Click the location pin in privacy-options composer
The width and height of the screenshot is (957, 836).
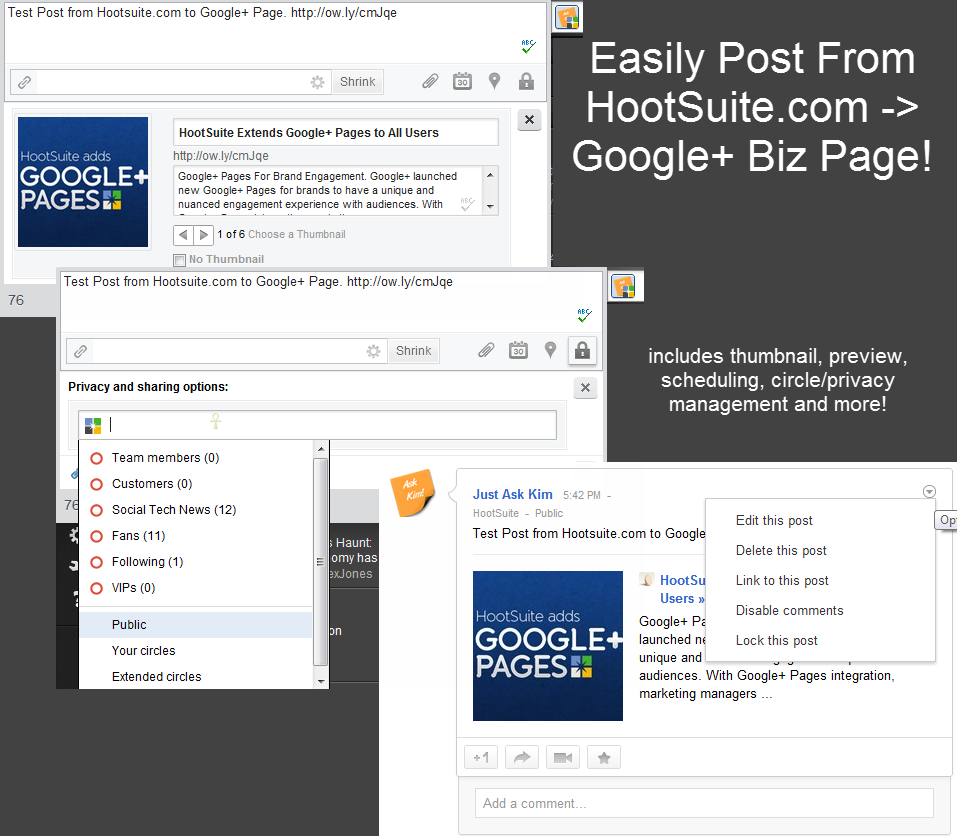click(x=551, y=350)
